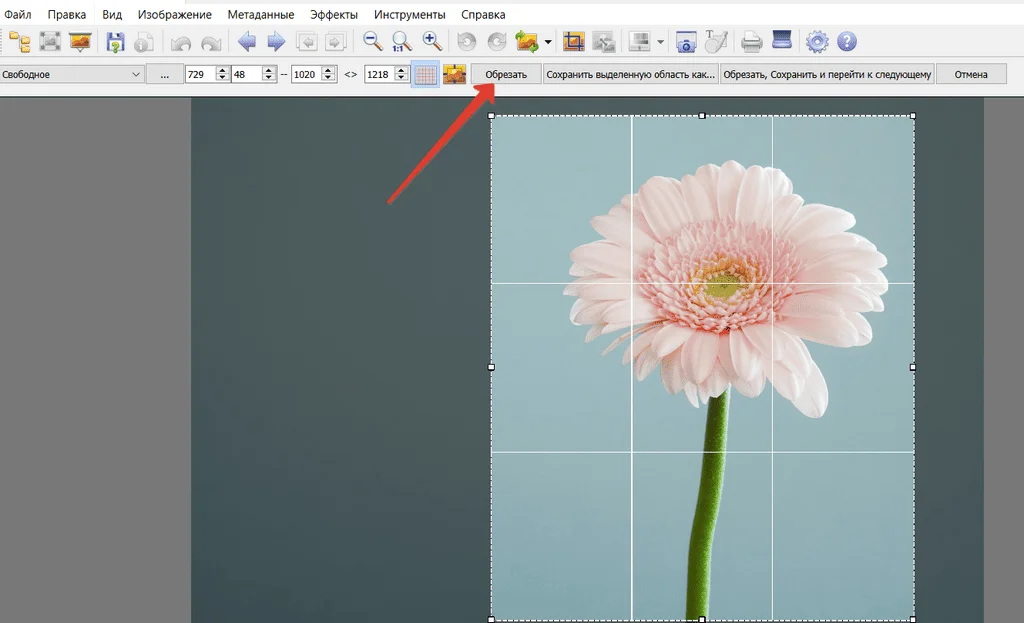Go to the previous image arrow
Screen dimensions: 1024x623
click(x=246, y=42)
